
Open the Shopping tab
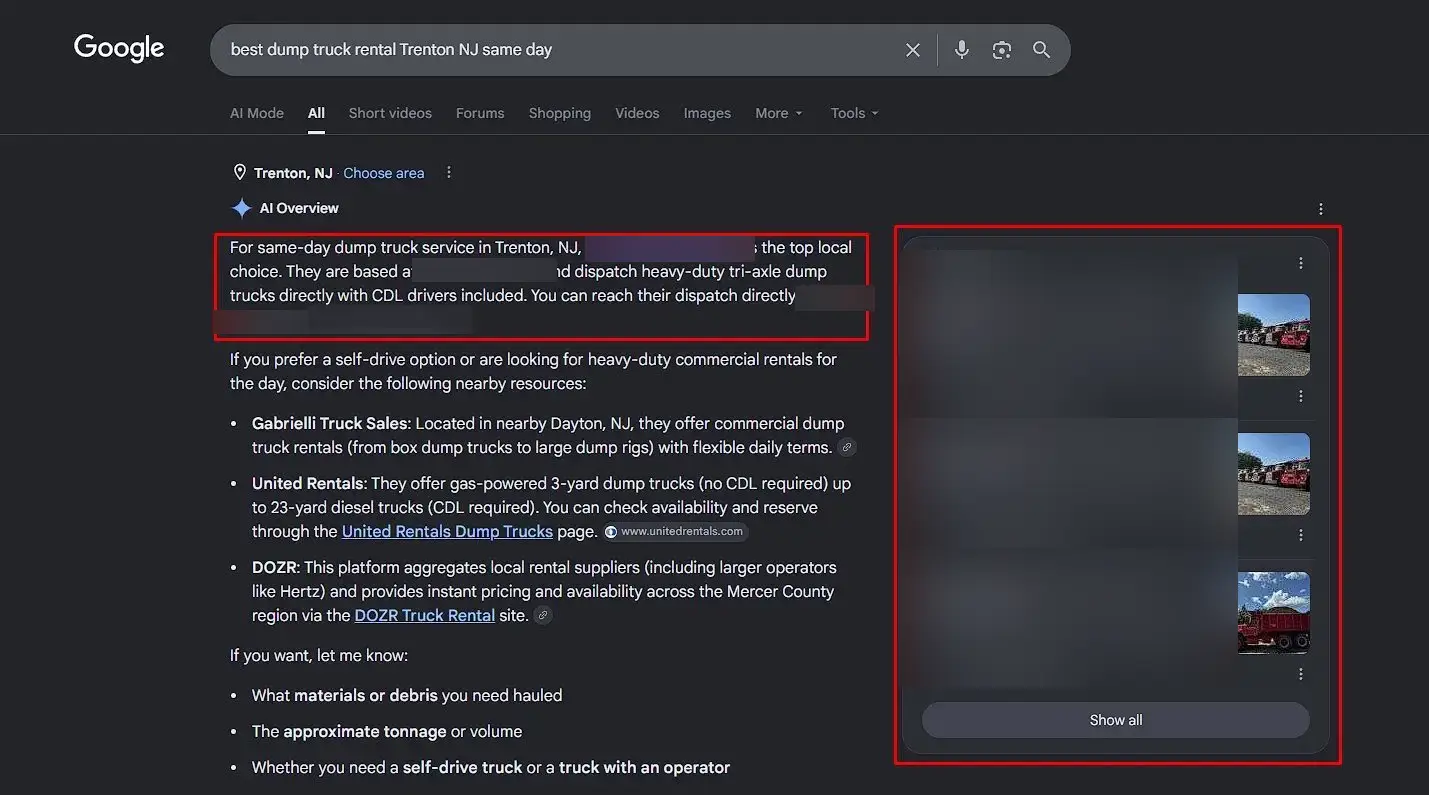tap(560, 113)
